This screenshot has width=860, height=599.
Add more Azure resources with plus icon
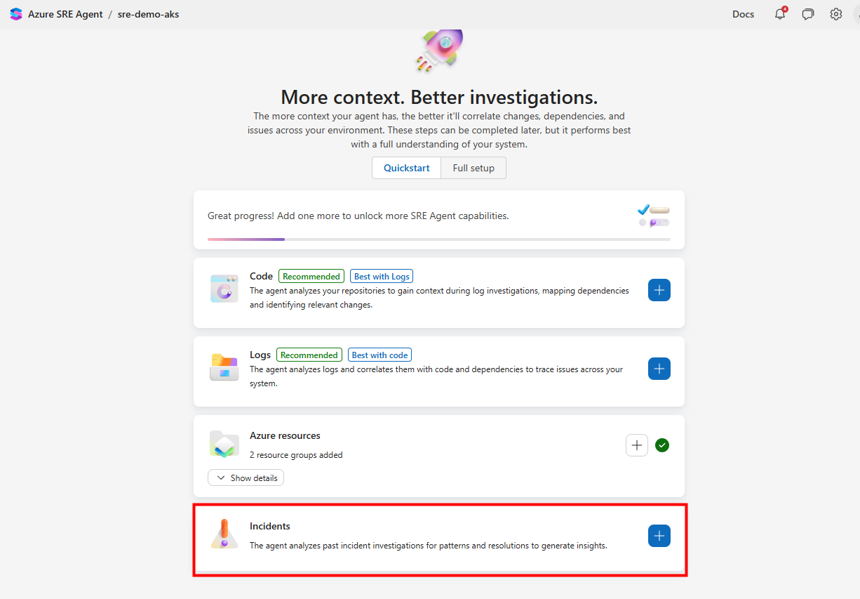click(x=637, y=445)
